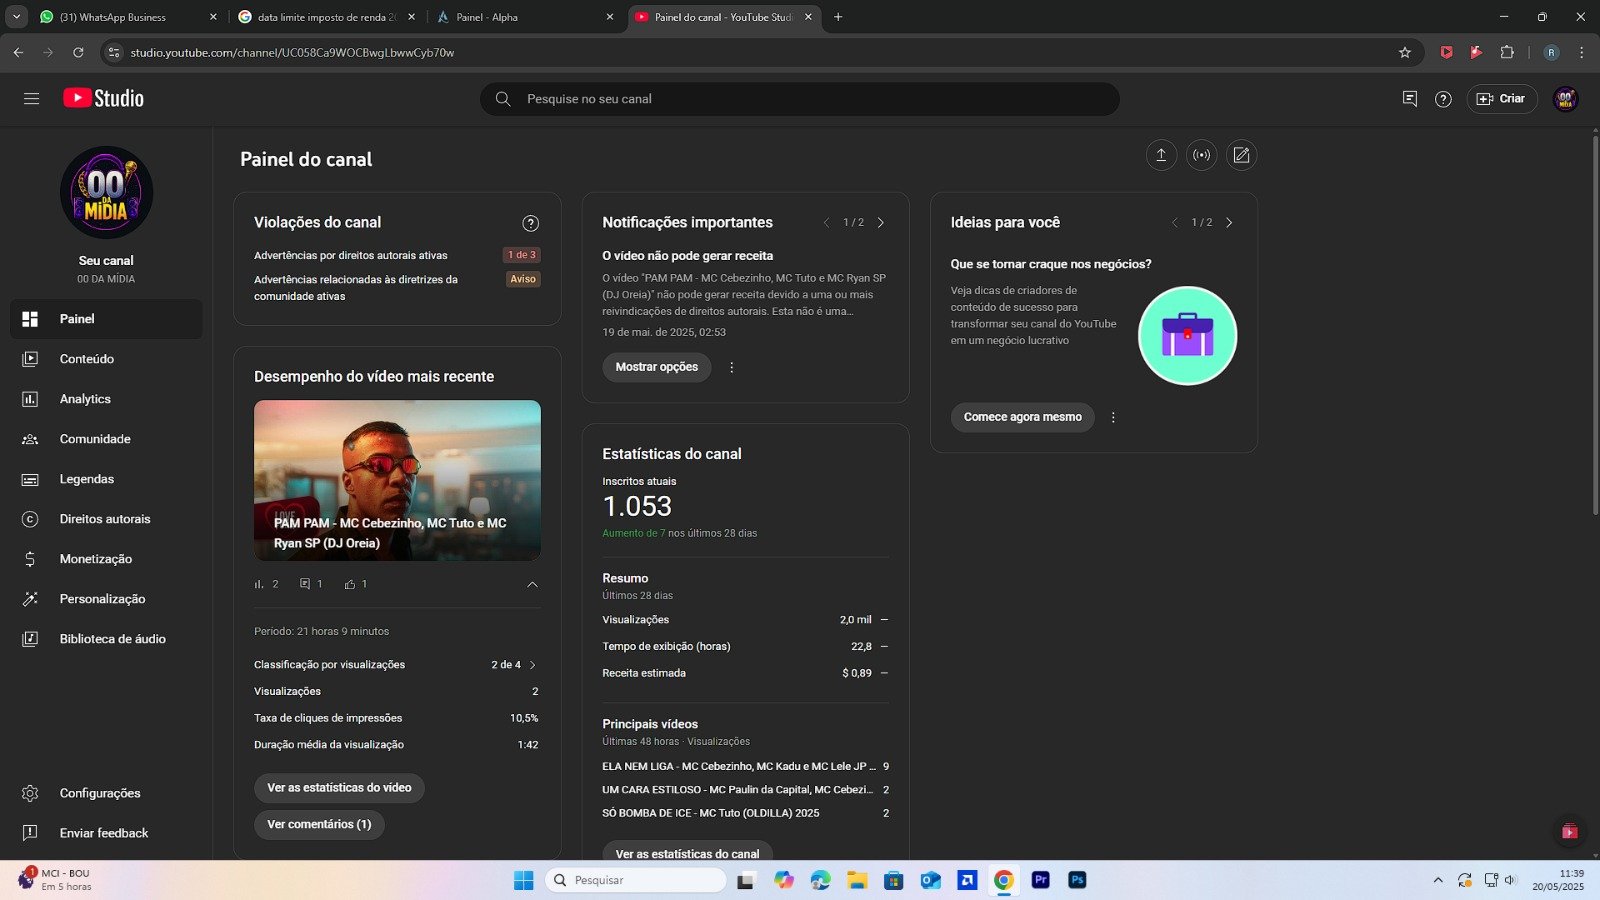Go to Conteúdo in the sidebar

106,359
